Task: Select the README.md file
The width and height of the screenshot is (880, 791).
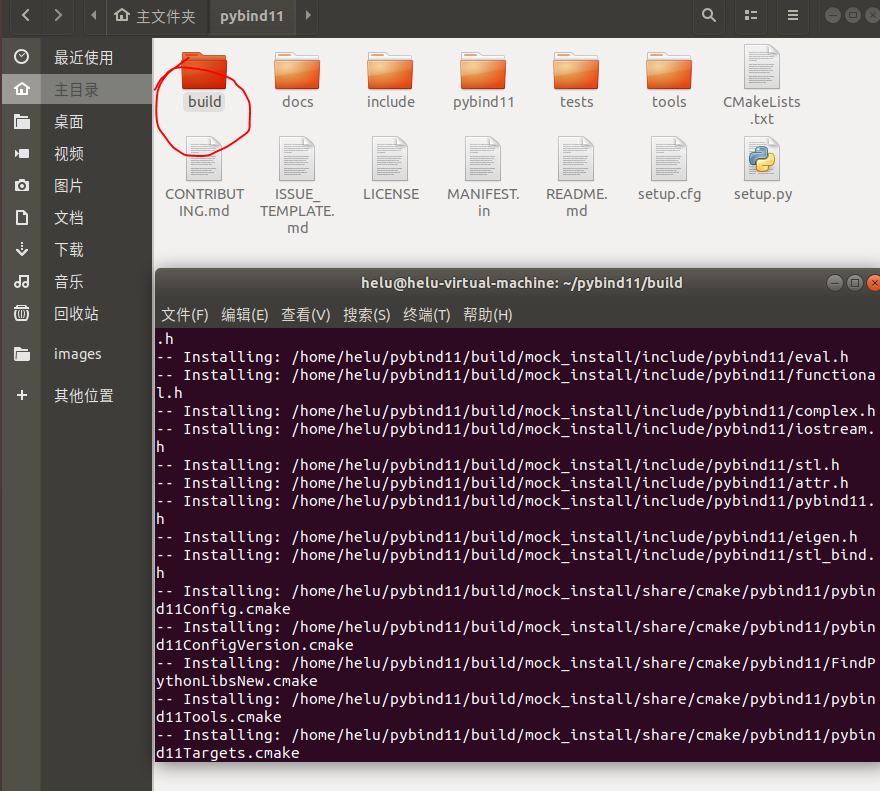Action: 576,177
